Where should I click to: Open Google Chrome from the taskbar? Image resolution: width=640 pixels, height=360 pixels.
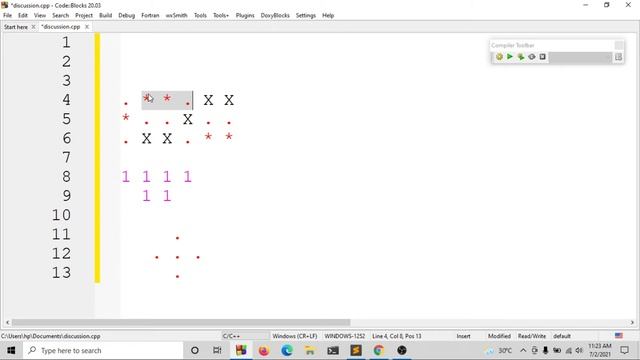pos(379,350)
